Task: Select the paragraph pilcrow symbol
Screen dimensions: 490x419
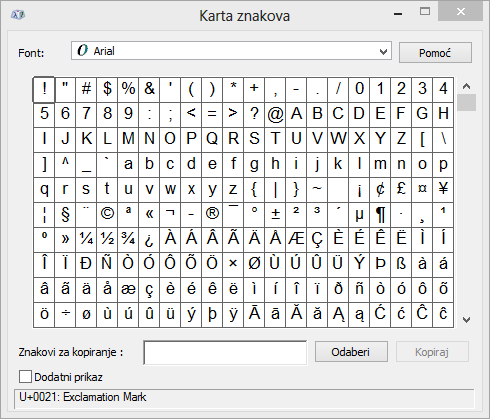Action: (x=380, y=215)
